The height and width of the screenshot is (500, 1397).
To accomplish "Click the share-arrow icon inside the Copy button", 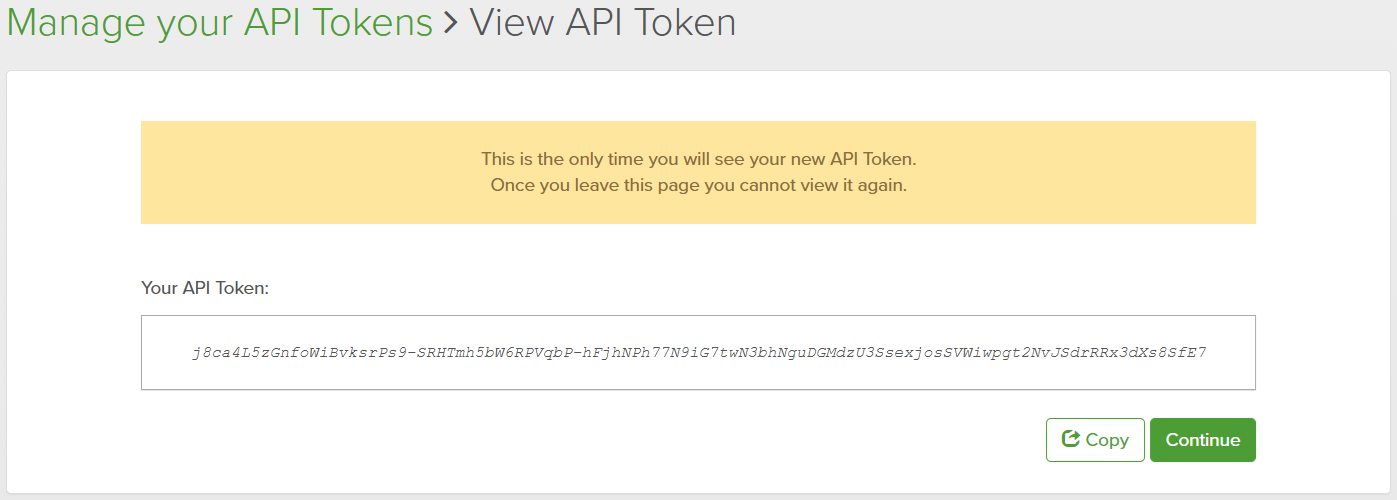I will coord(1071,439).
